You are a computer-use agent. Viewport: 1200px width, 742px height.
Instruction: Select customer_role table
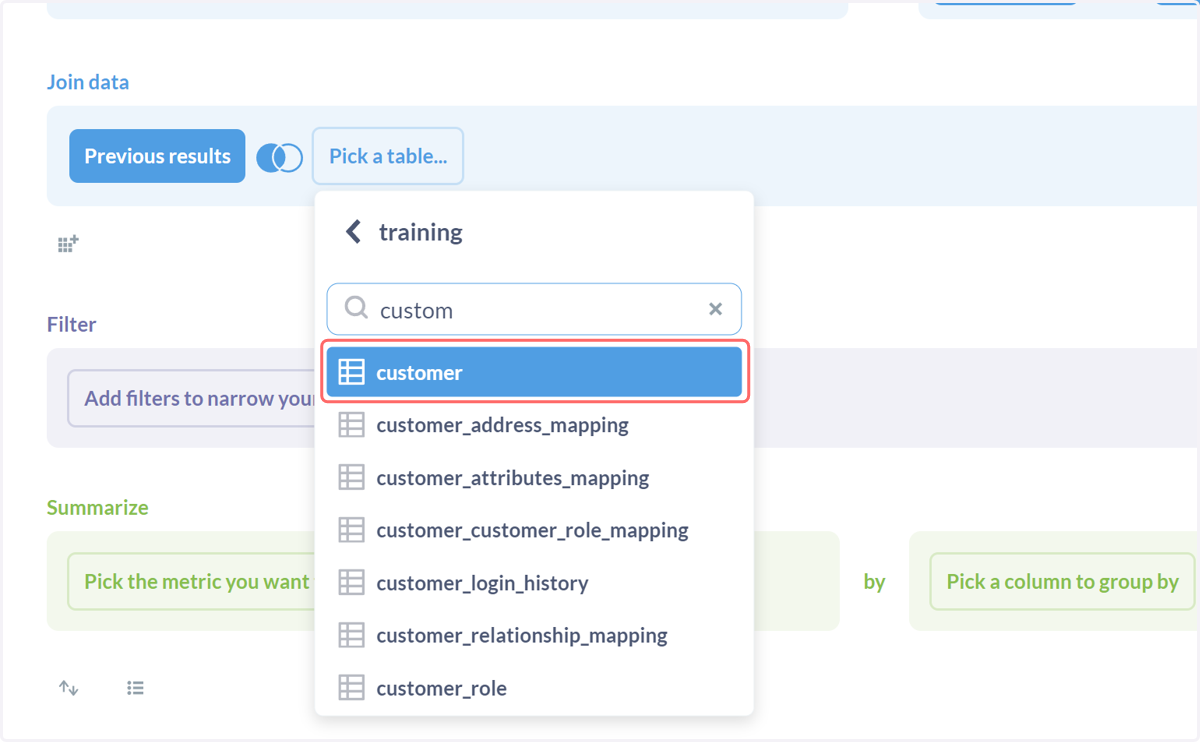tap(534, 688)
